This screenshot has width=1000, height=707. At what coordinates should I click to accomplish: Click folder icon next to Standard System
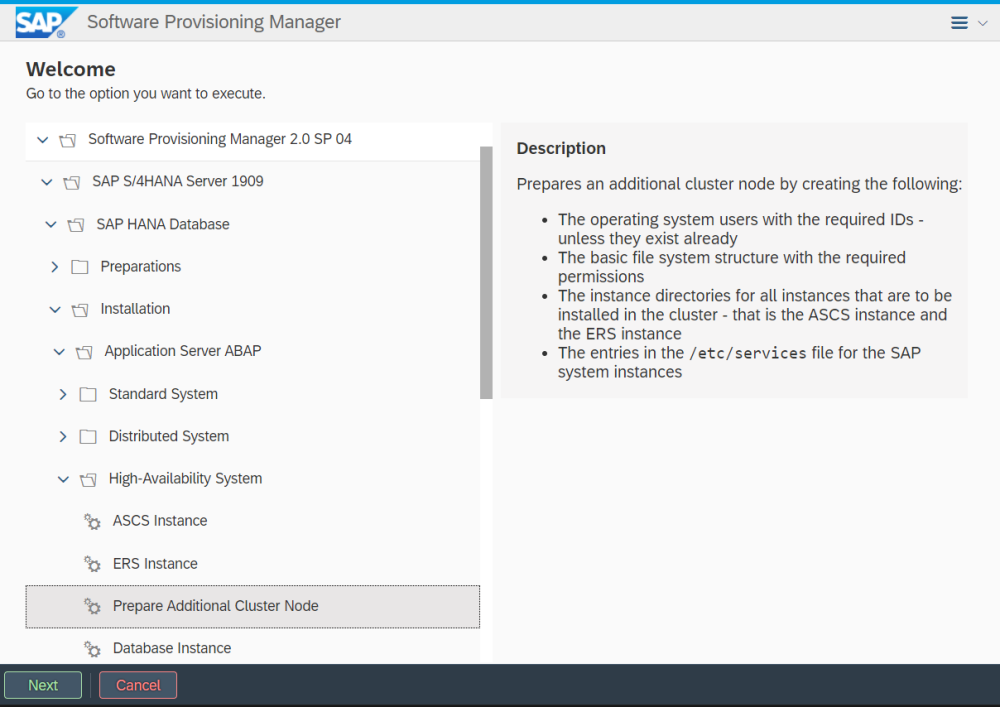click(88, 394)
